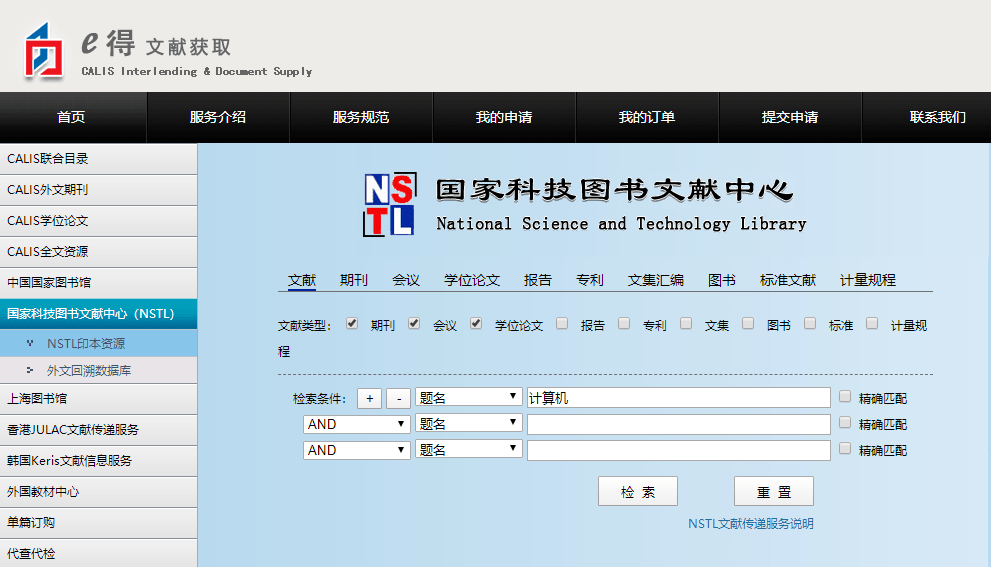Enable the 报告 document type checkbox
991x567 pixels.
(562, 324)
